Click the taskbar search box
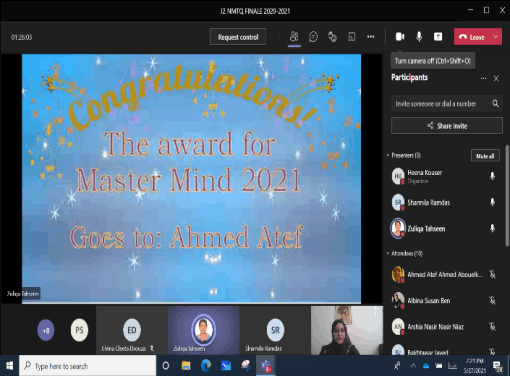The image size is (510, 376). pos(88,366)
